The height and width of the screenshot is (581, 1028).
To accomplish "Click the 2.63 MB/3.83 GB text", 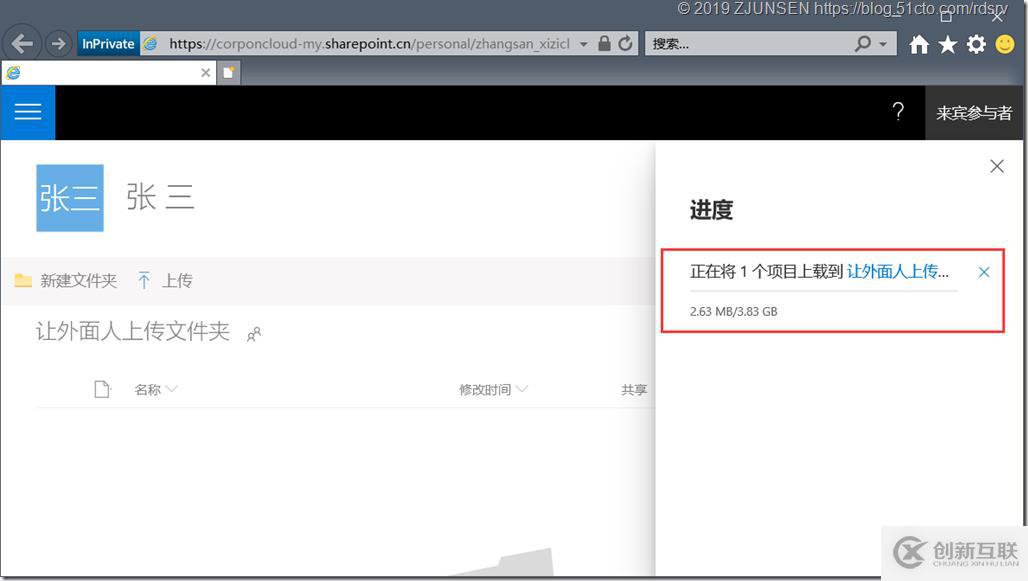I will (x=733, y=311).
